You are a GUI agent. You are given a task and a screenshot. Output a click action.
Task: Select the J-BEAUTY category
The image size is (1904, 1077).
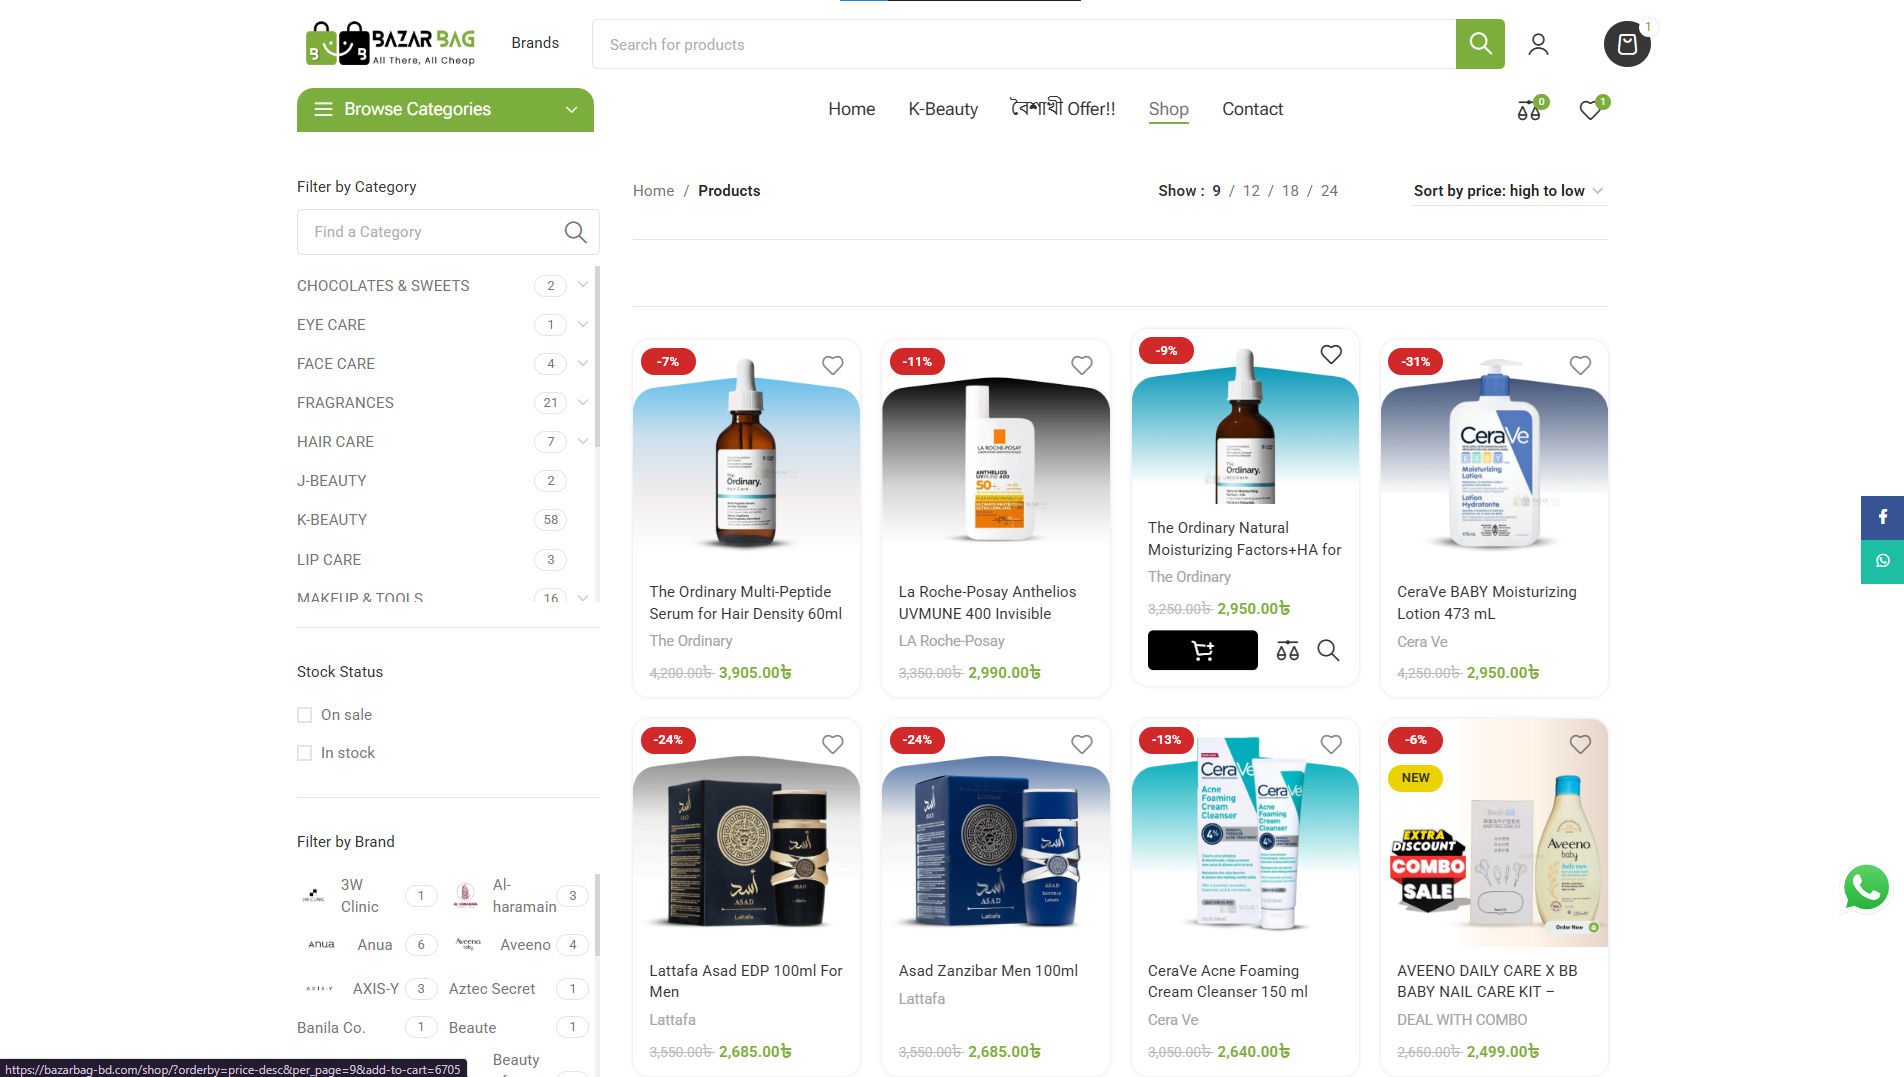tap(332, 481)
